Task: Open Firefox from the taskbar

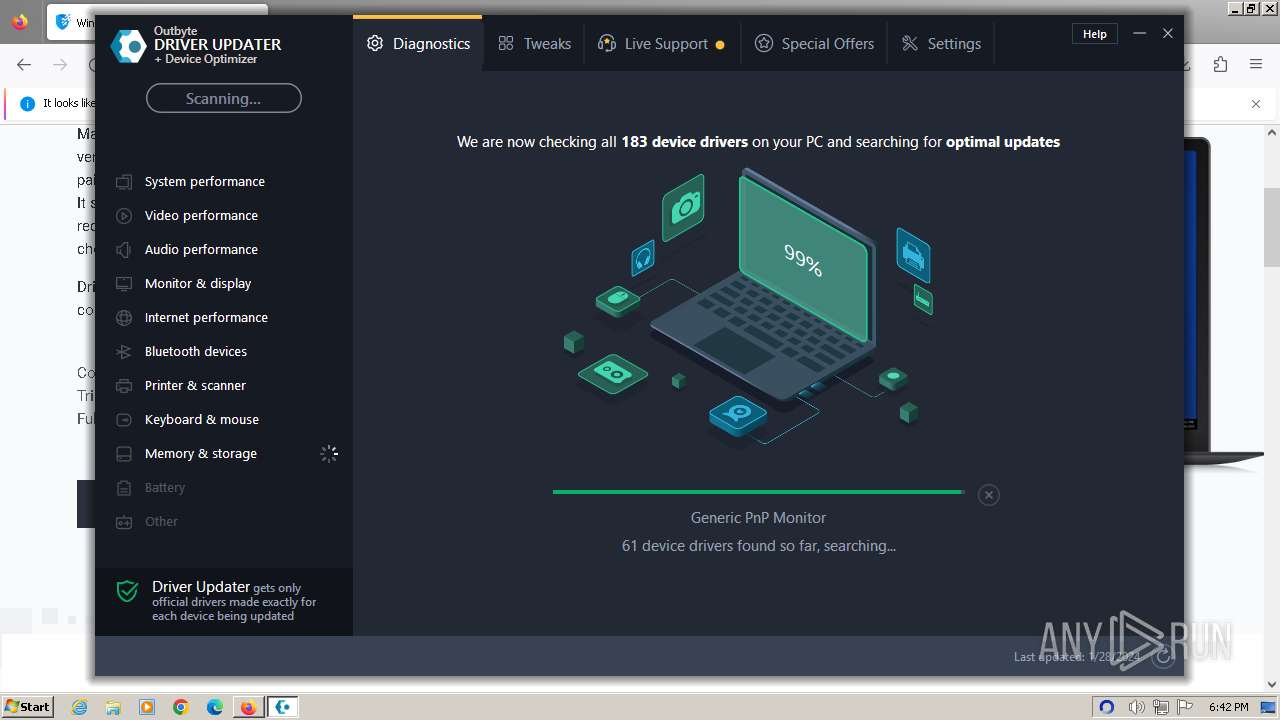Action: pyautogui.click(x=248, y=707)
